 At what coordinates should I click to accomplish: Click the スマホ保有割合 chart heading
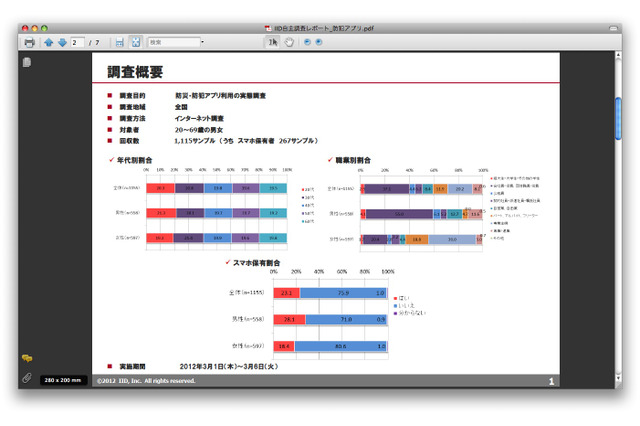tap(256, 263)
